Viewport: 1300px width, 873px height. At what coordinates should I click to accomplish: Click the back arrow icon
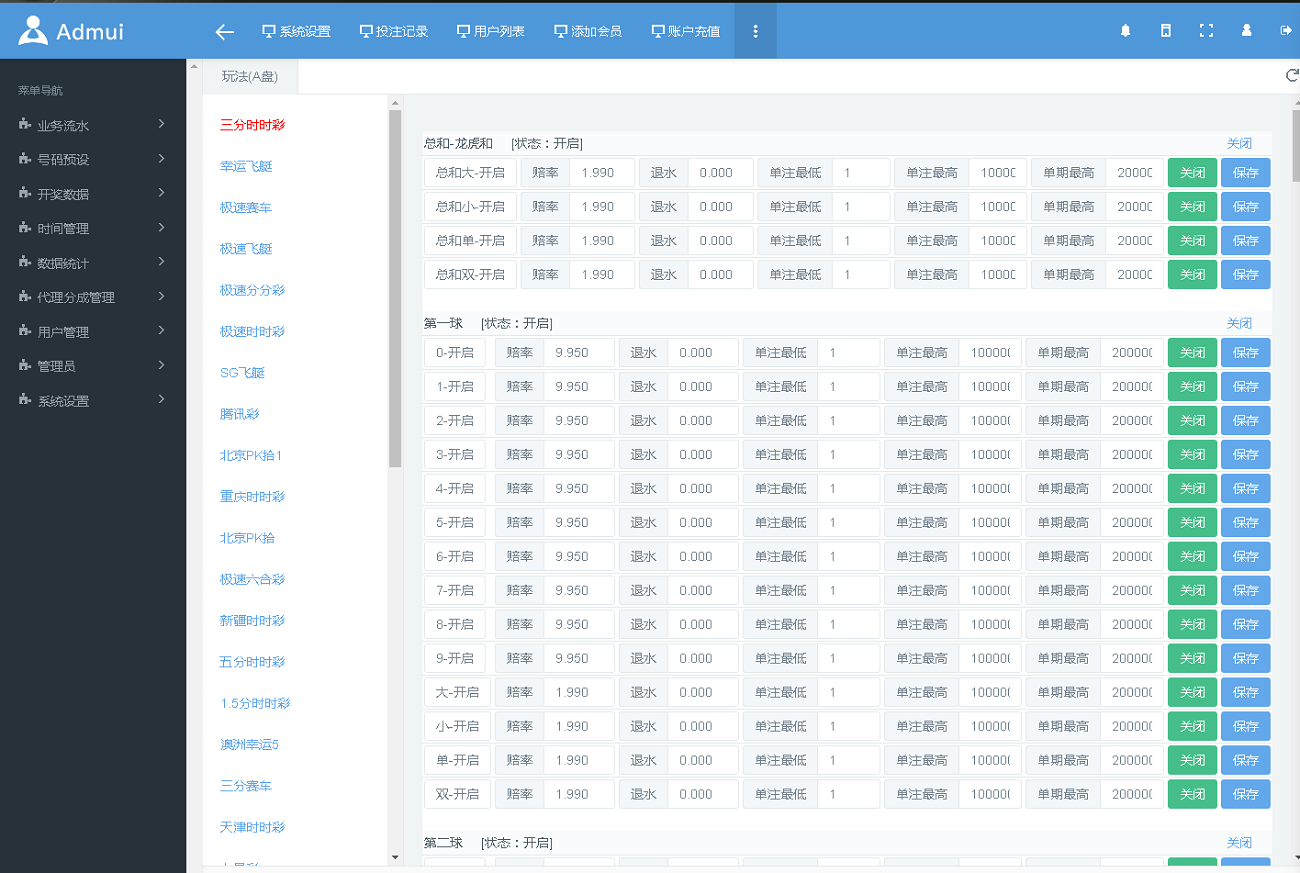click(x=224, y=31)
